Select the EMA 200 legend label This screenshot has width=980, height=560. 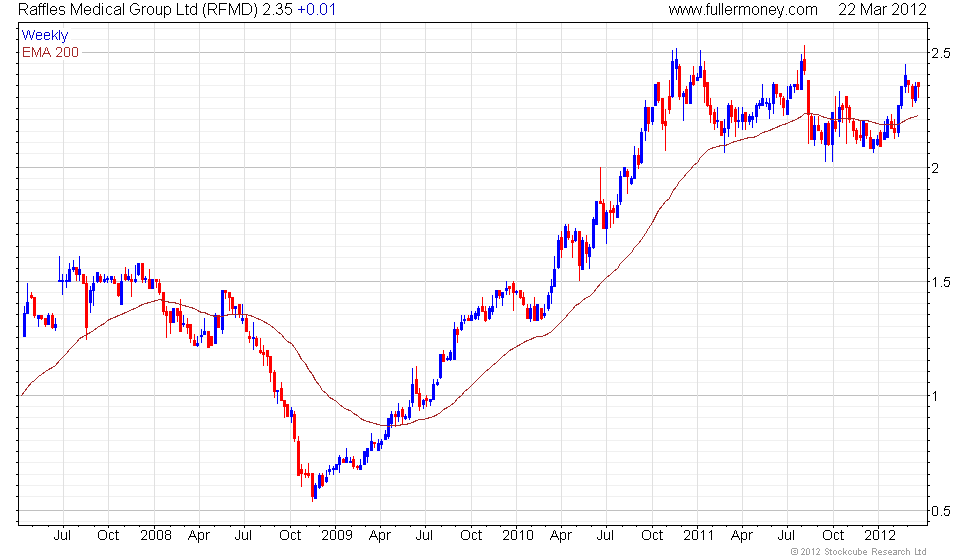pyautogui.click(x=50, y=52)
